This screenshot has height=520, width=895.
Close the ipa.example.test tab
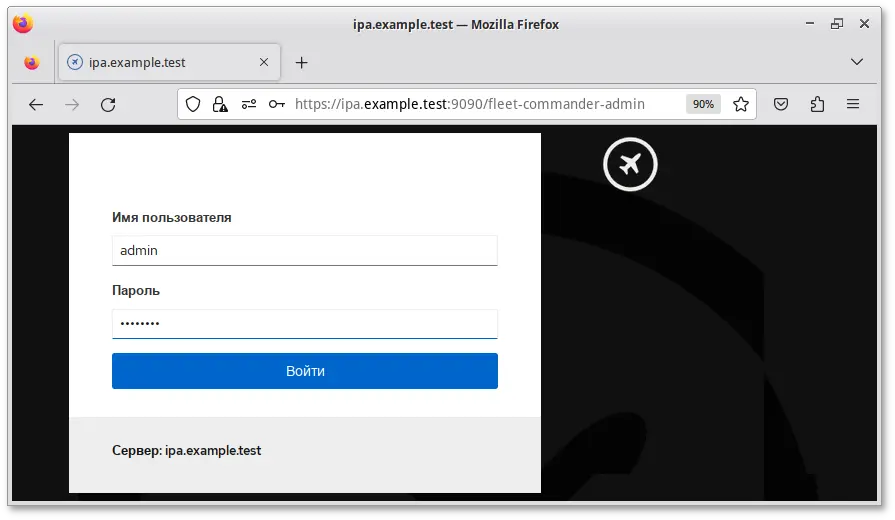coord(264,62)
